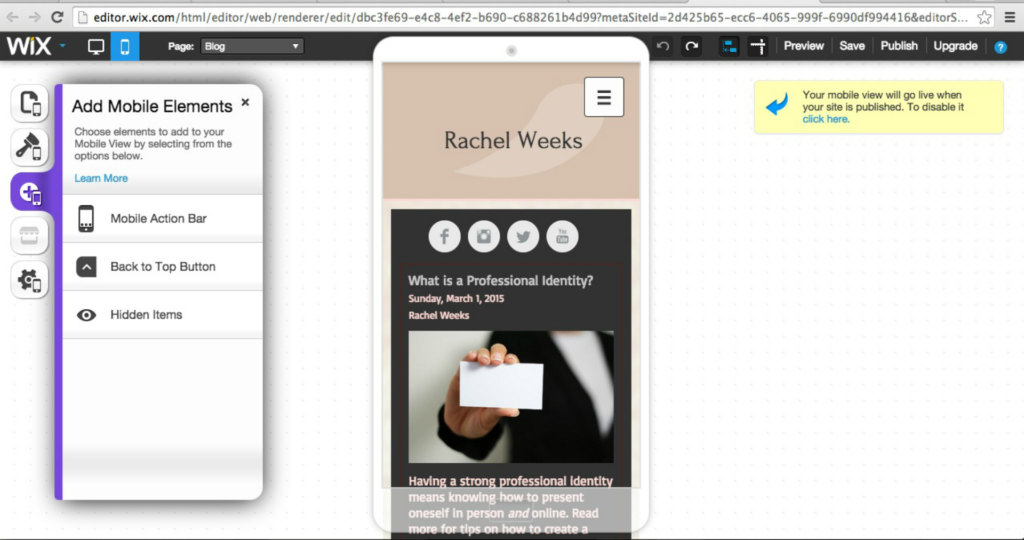The image size is (1024, 540).
Task: Select Back to Top Button element
Action: 162,267
